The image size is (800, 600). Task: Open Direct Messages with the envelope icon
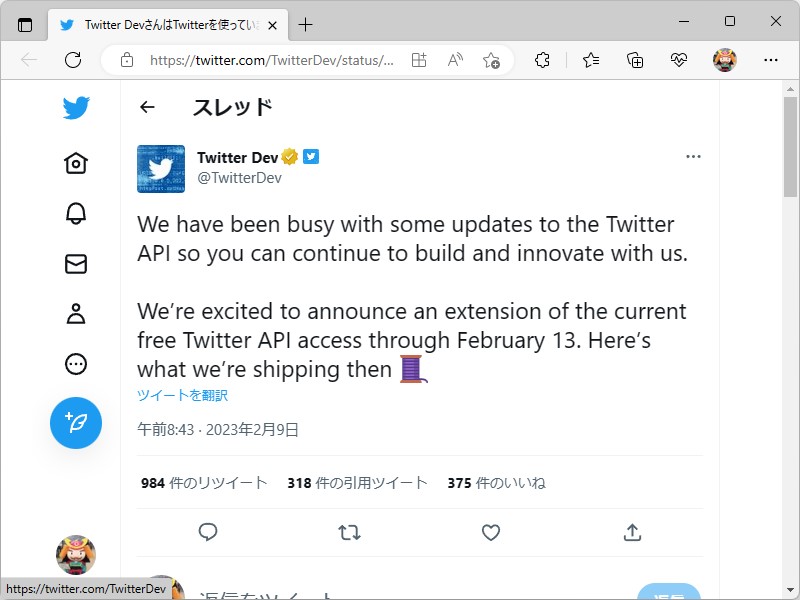[x=75, y=263]
